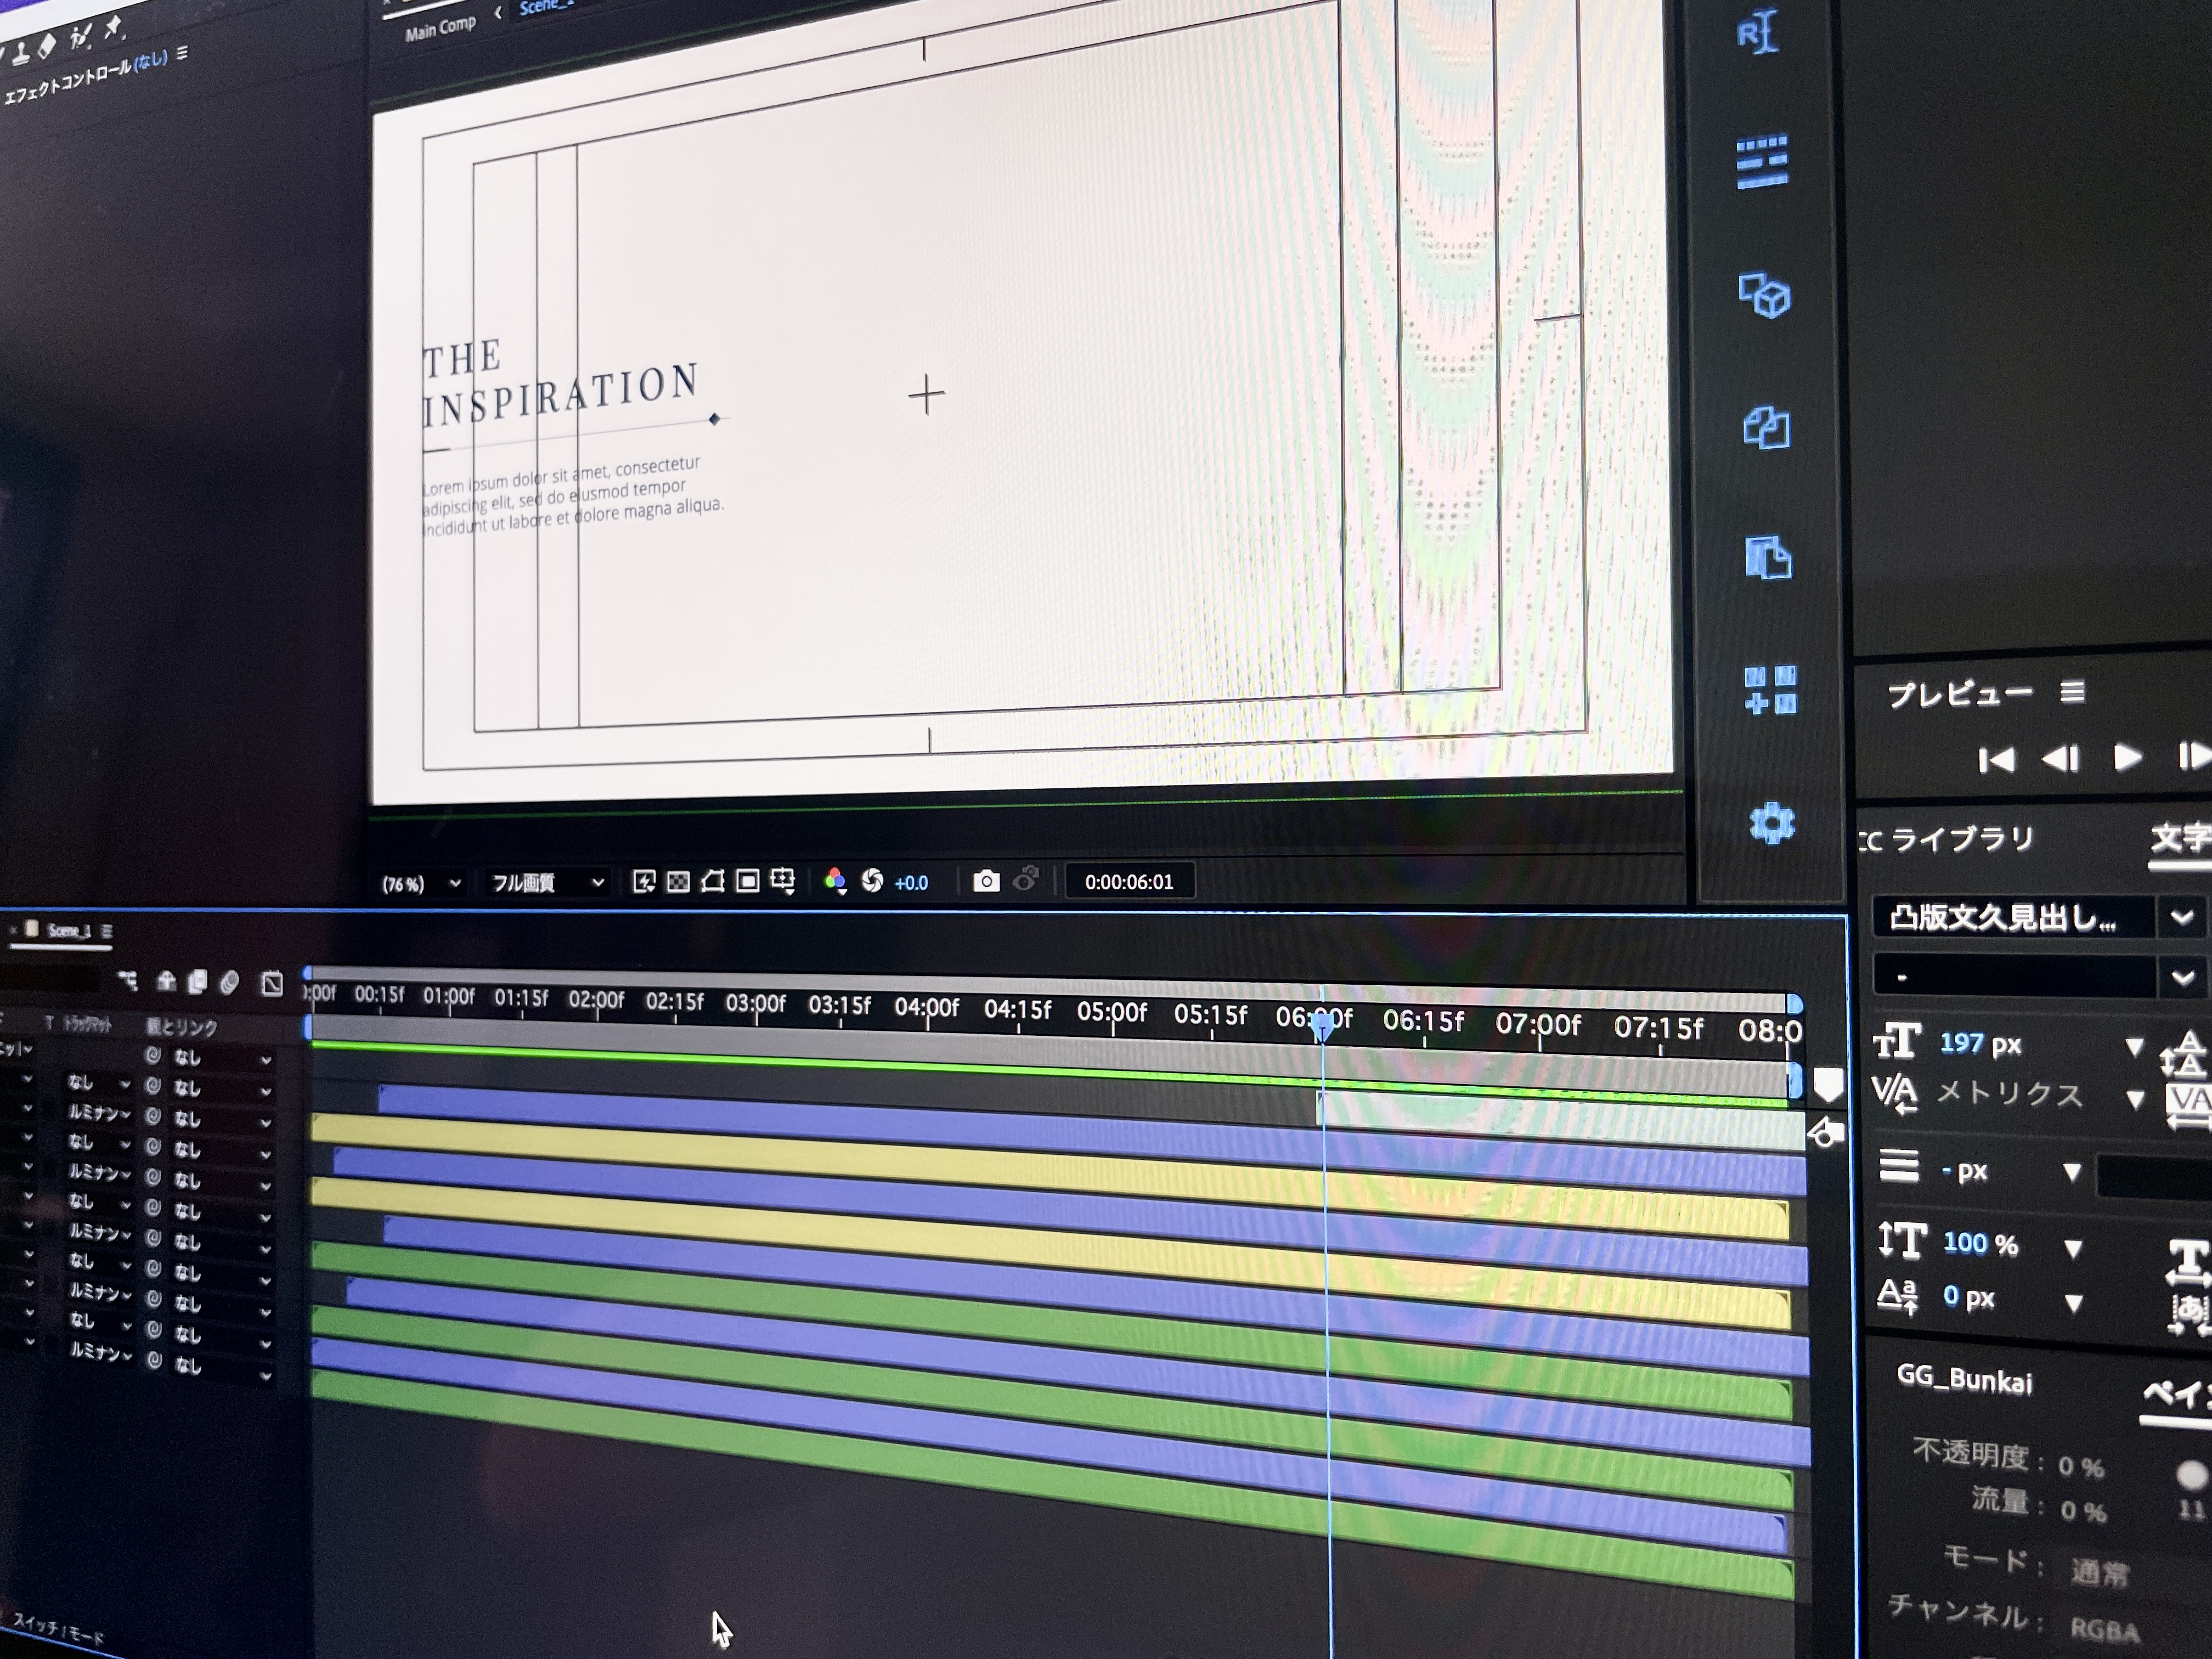Jump to first frame in preview controls

1996,760
